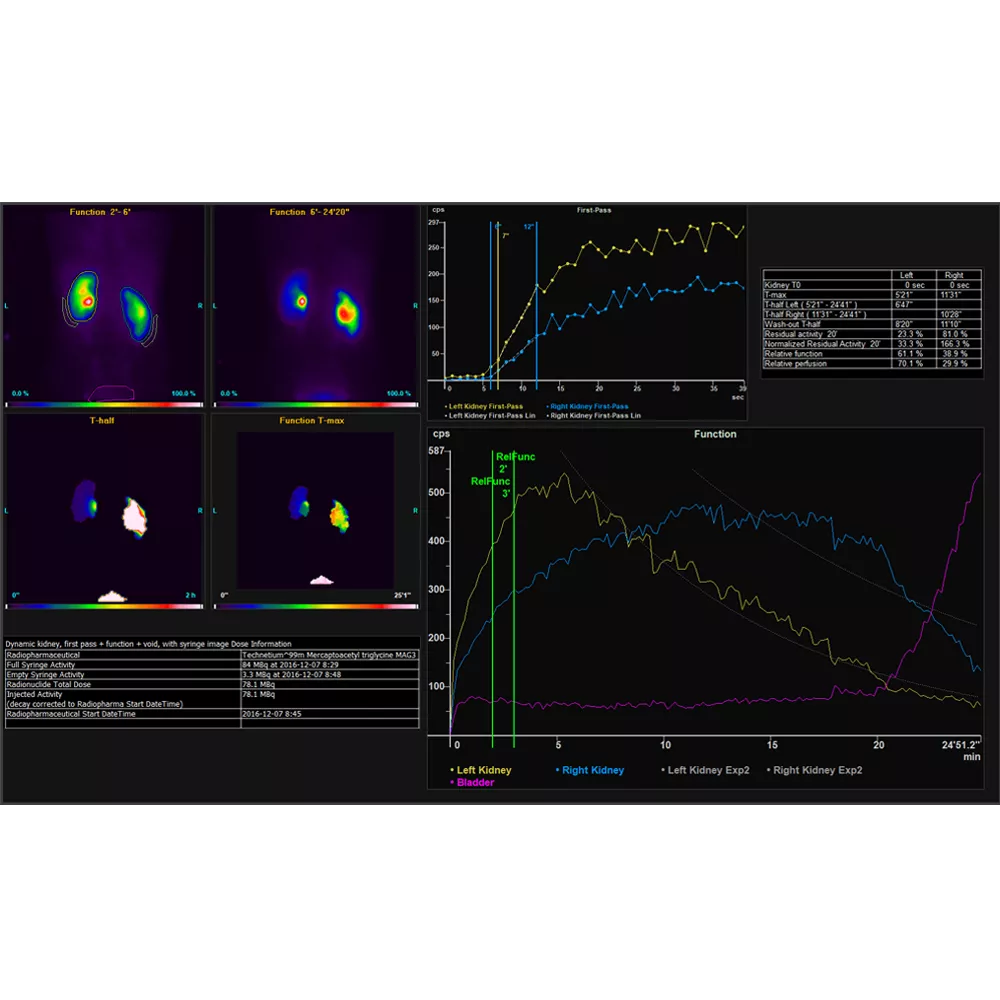This screenshot has width=1000, height=1000.
Task: Click the right Relative function value 38.9 %
Action: (x=955, y=353)
